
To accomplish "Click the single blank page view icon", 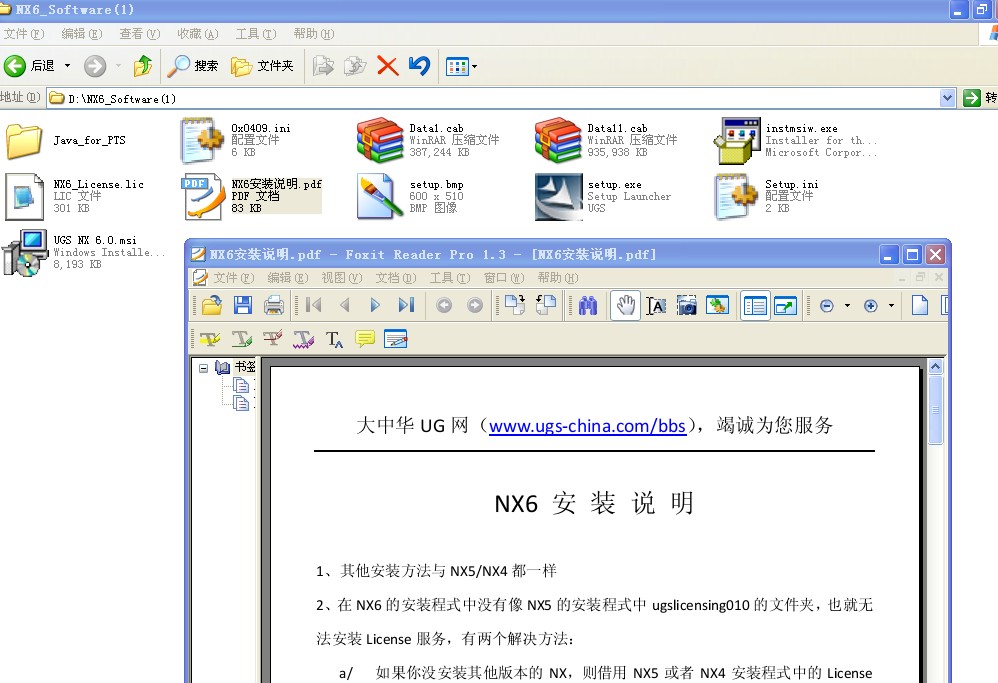I will pos(920,306).
